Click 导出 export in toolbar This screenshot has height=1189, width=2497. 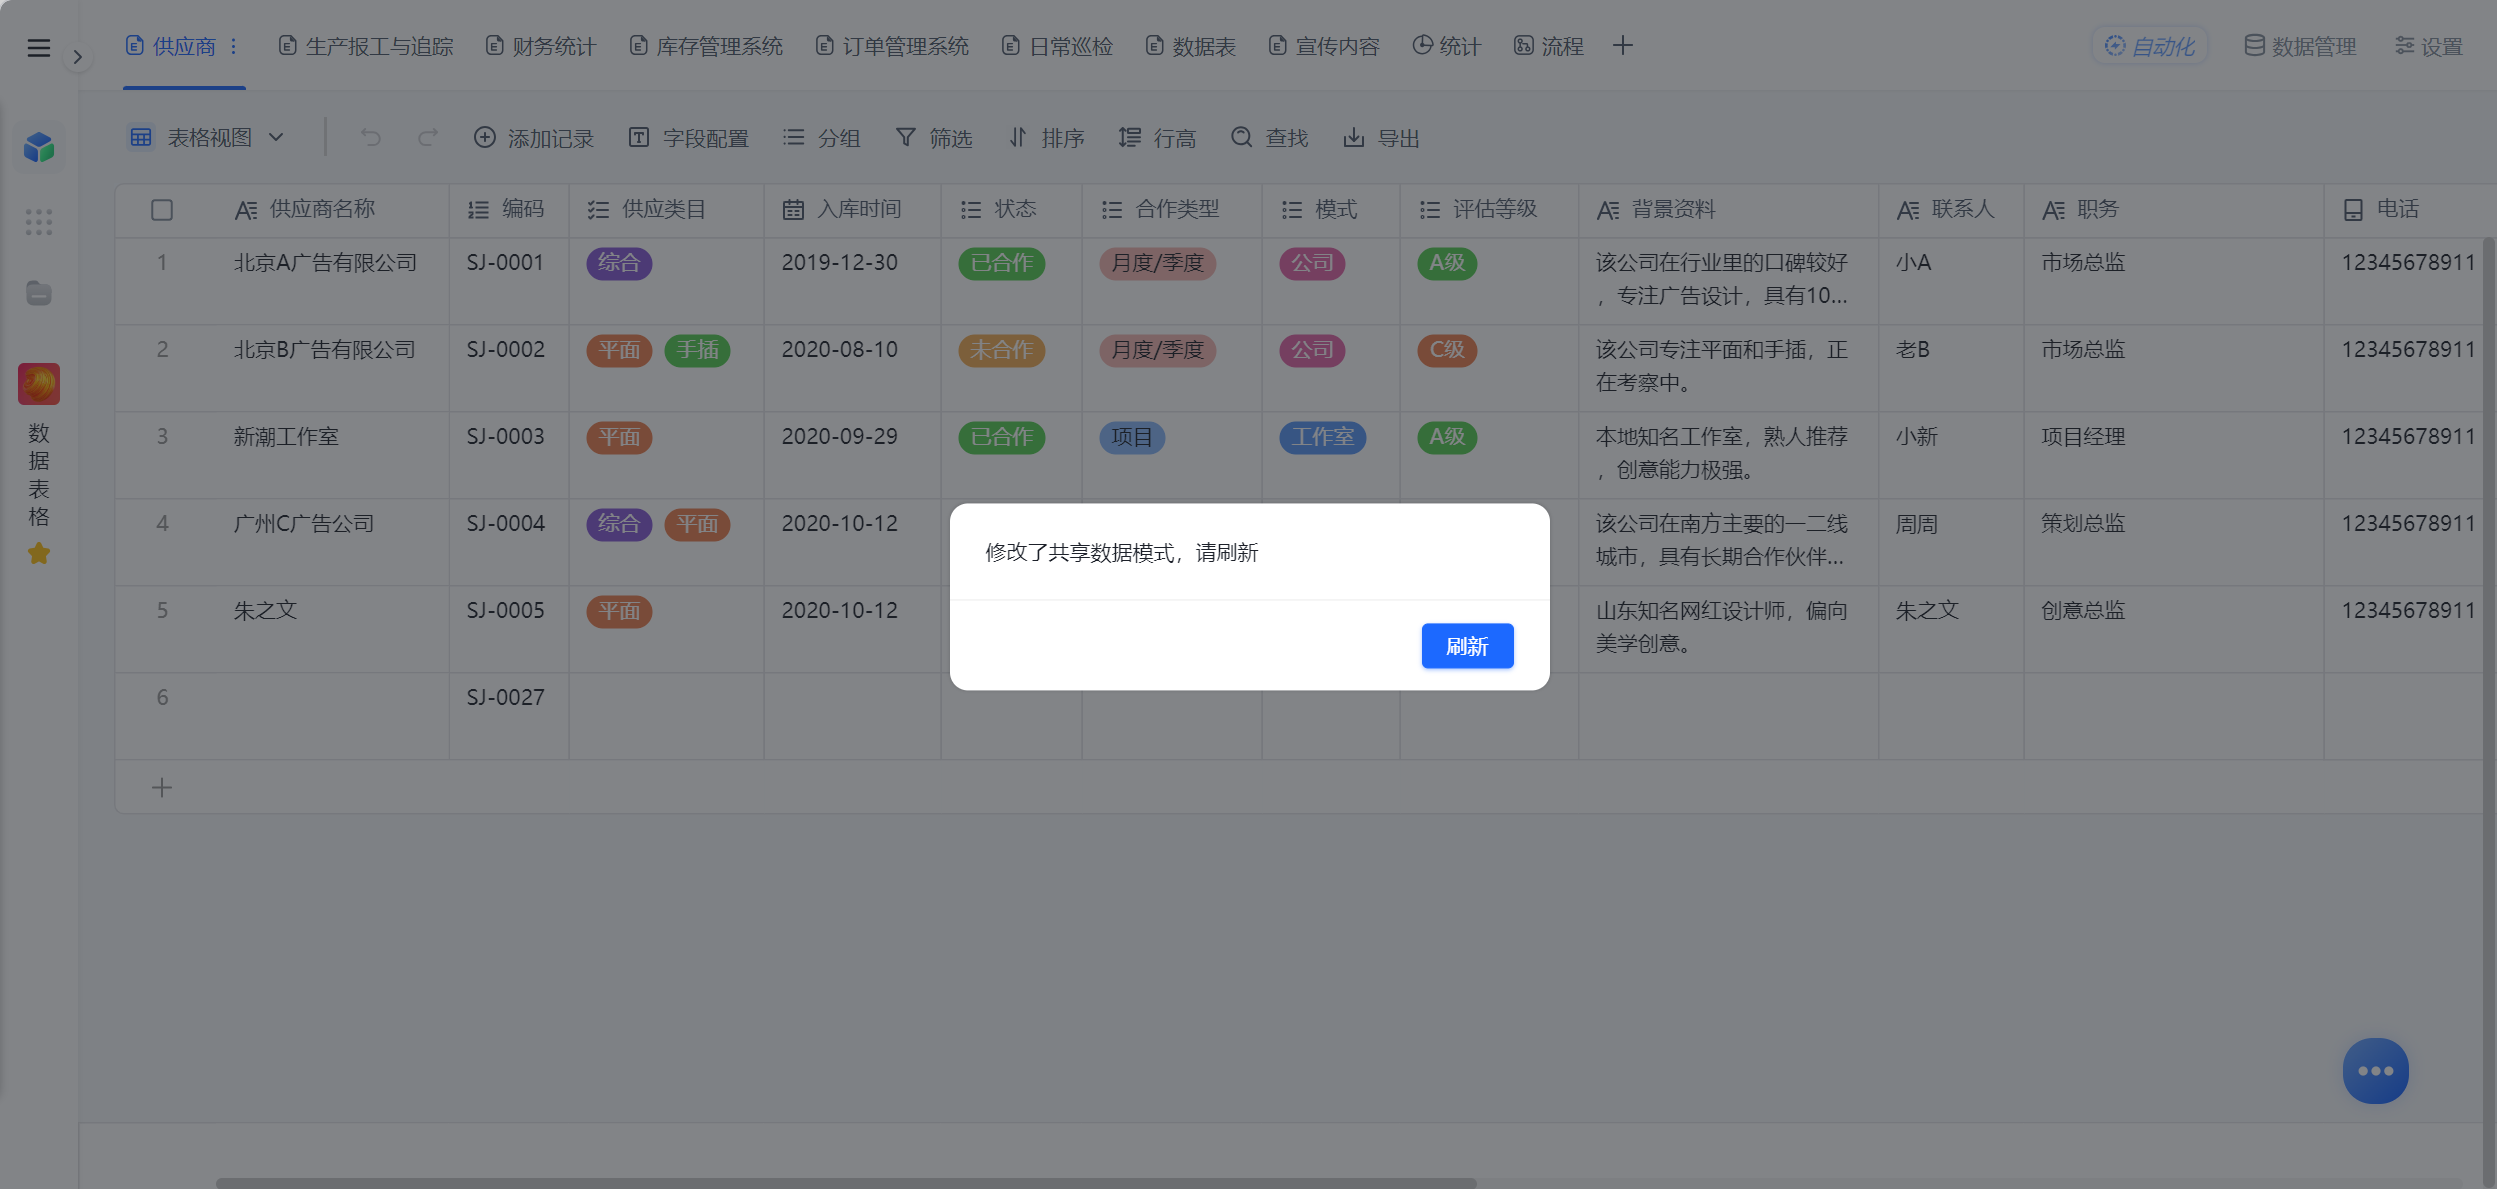click(1382, 138)
